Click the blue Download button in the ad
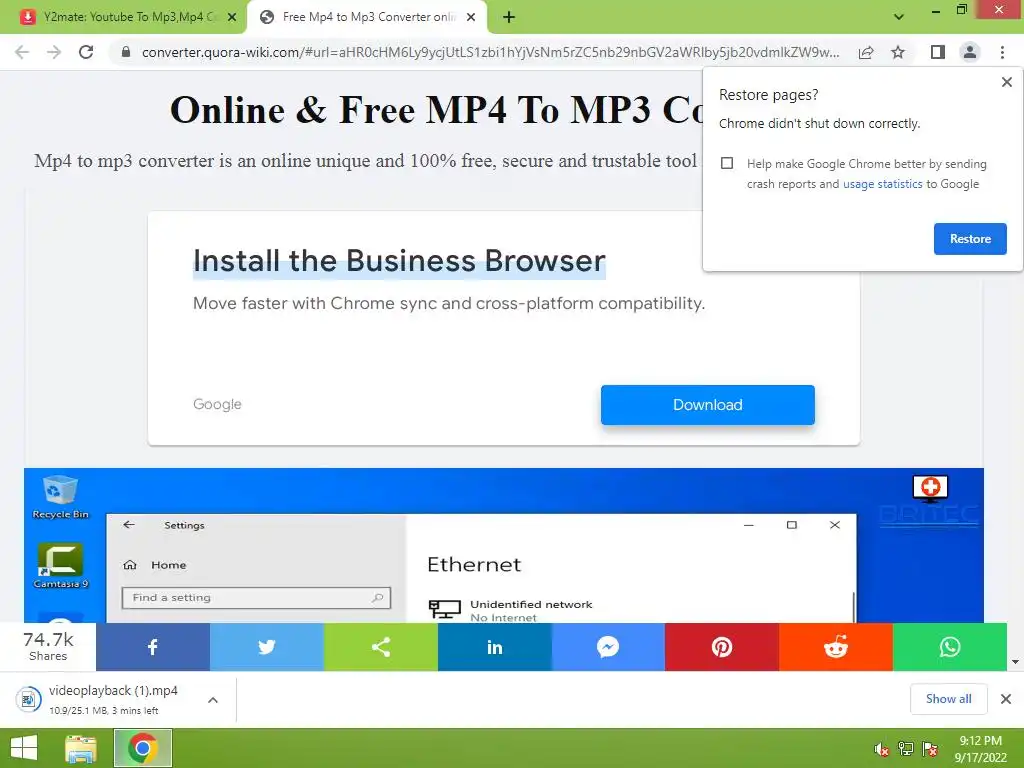 707,405
